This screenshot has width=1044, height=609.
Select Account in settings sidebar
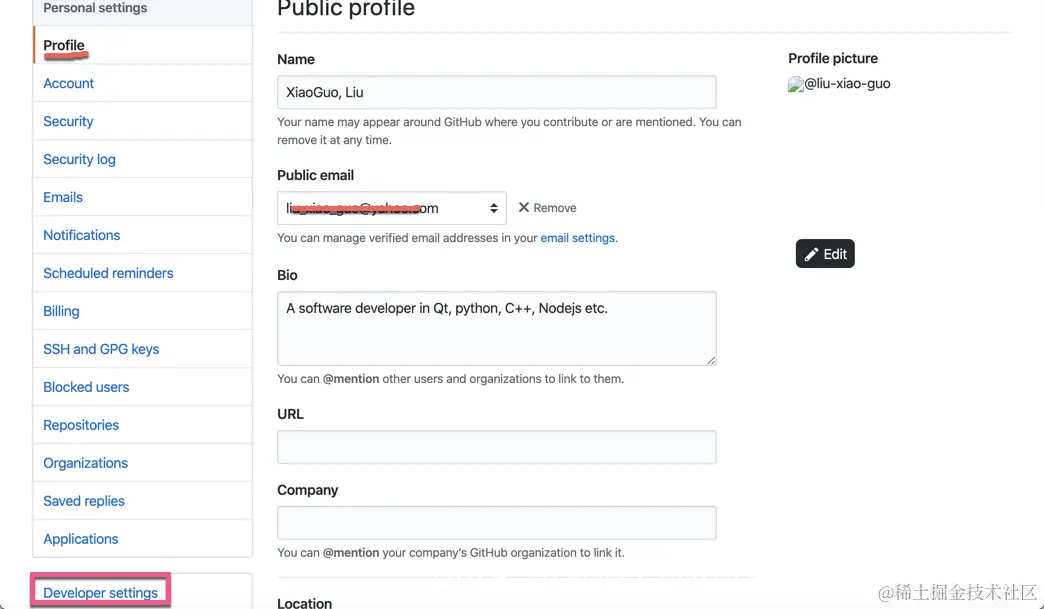69,83
